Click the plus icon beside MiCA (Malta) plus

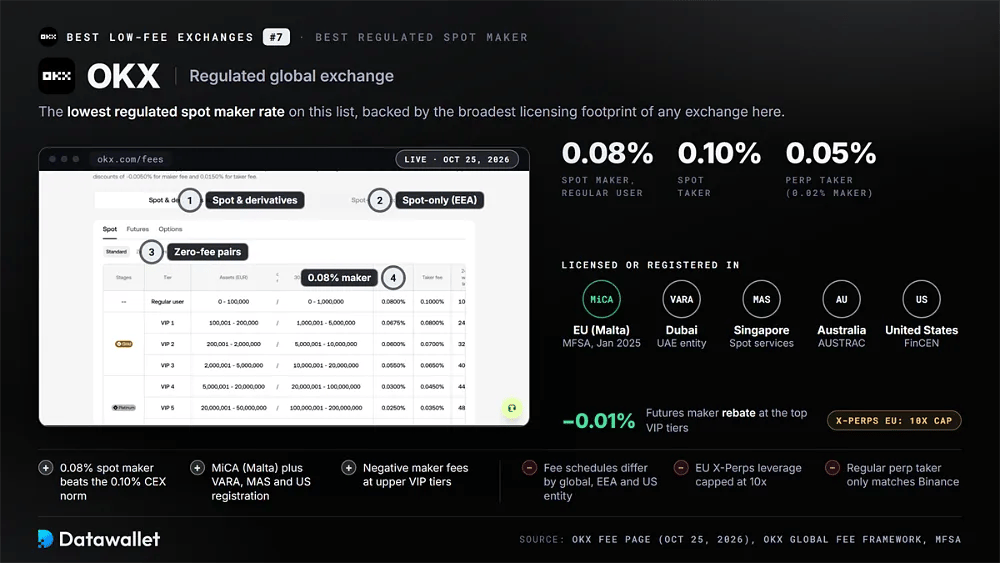197,468
